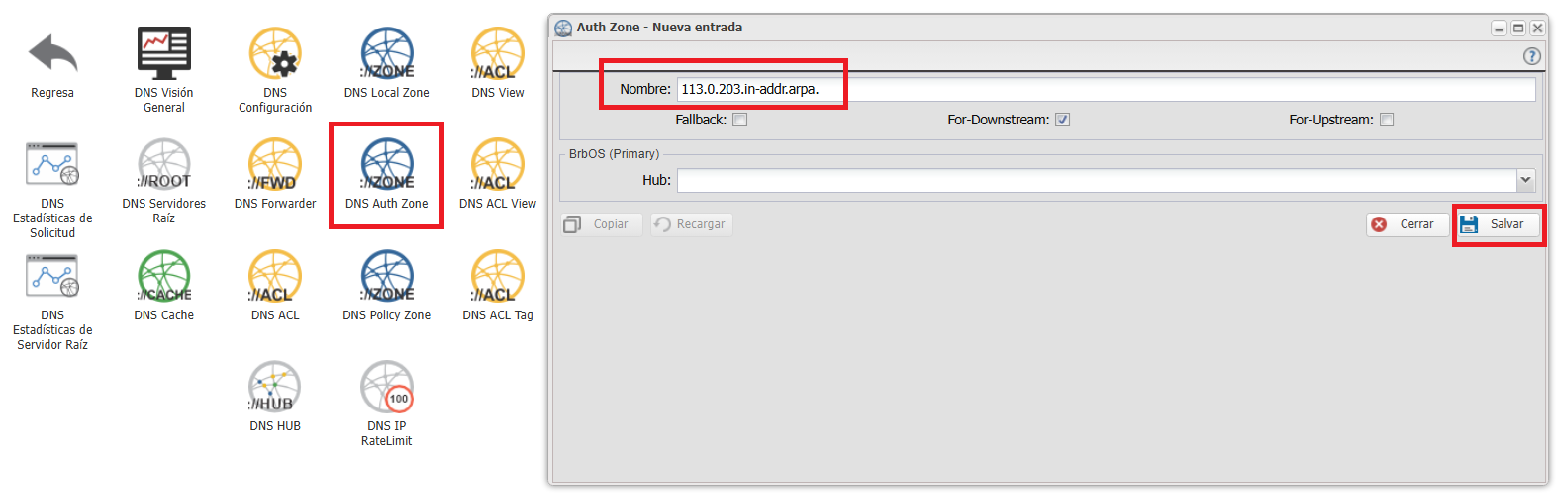Screen dimensions: 1566x496
Task: Open the DNS IP RateLimit icon
Action: [386, 387]
